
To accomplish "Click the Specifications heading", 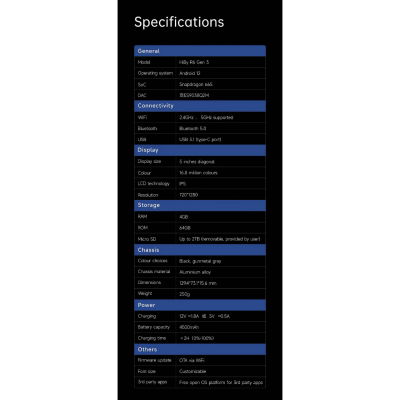I will [179, 22].
